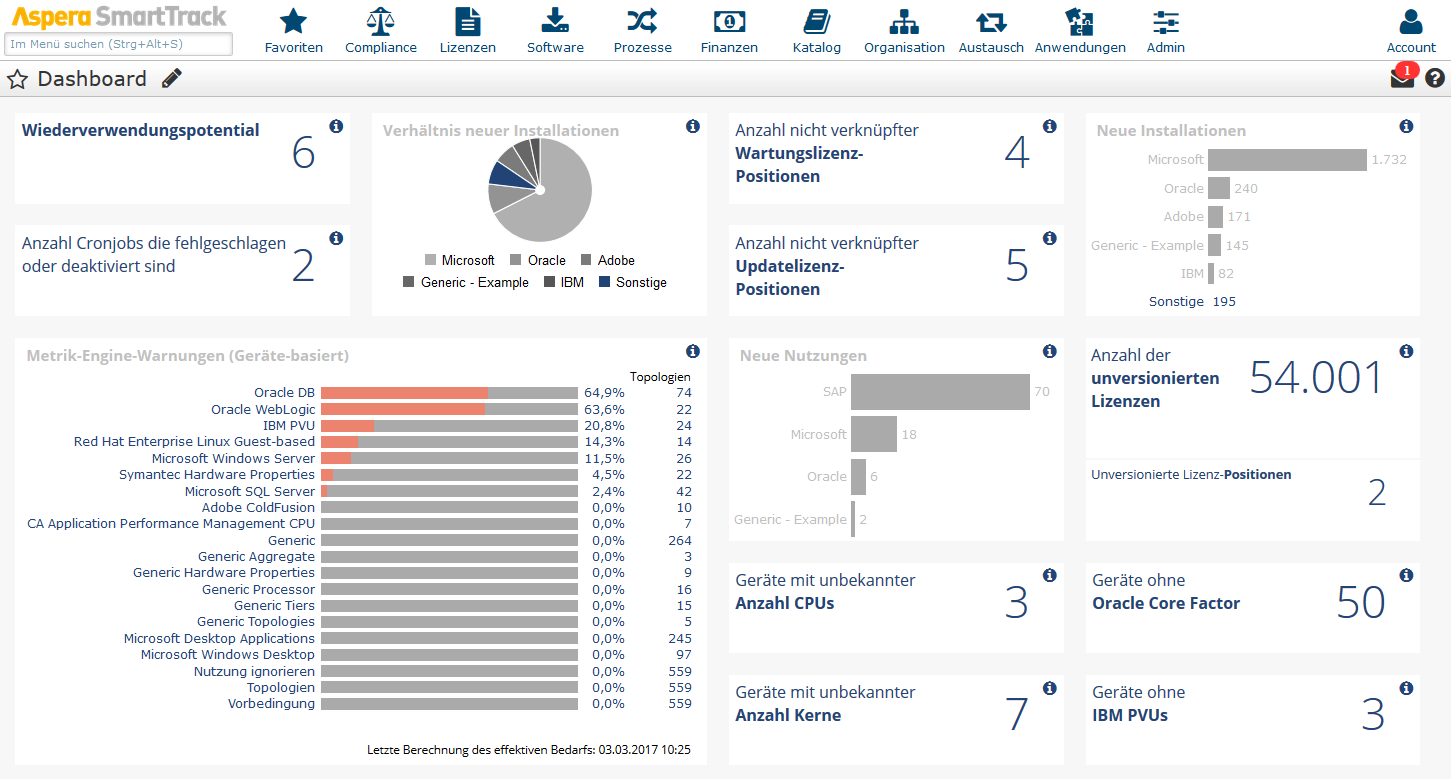Show info for Wiederverwendungspotential tile

pyautogui.click(x=336, y=126)
